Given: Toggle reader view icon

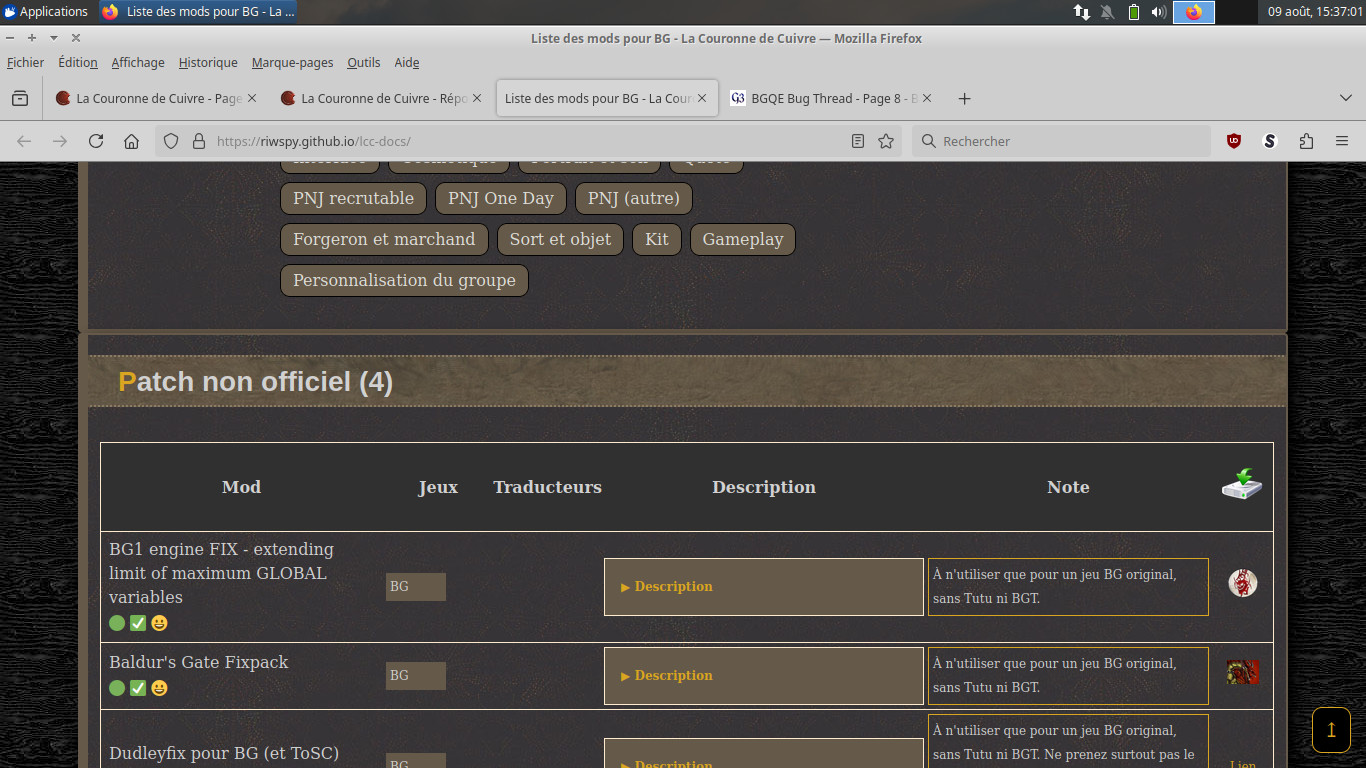Looking at the screenshot, I should [x=858, y=141].
